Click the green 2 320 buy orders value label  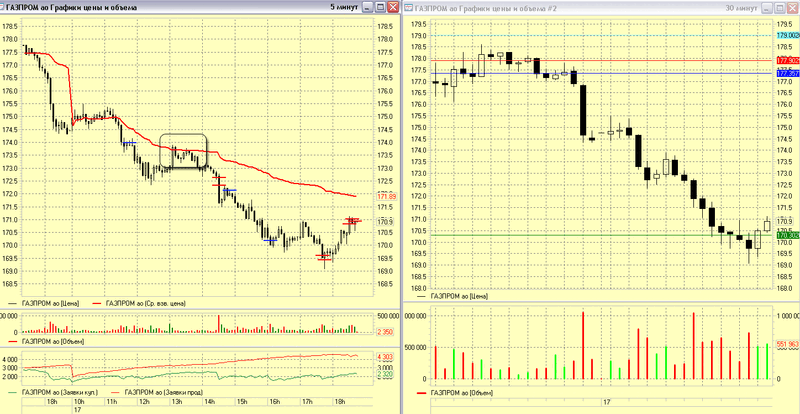[385, 375]
